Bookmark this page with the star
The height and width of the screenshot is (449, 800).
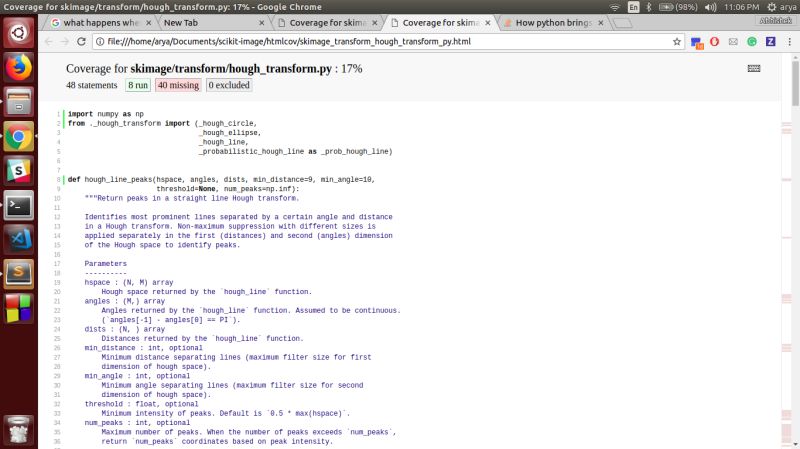677,42
